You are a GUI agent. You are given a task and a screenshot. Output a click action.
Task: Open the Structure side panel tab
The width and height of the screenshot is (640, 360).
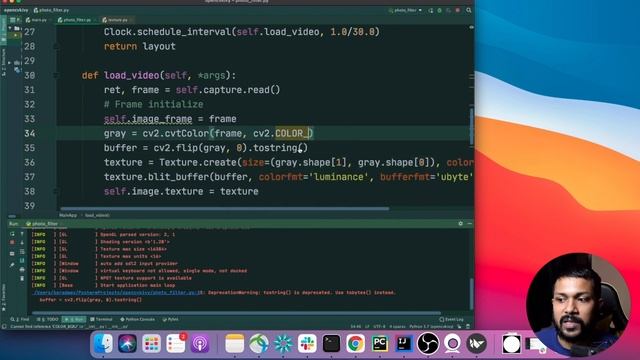4,62
